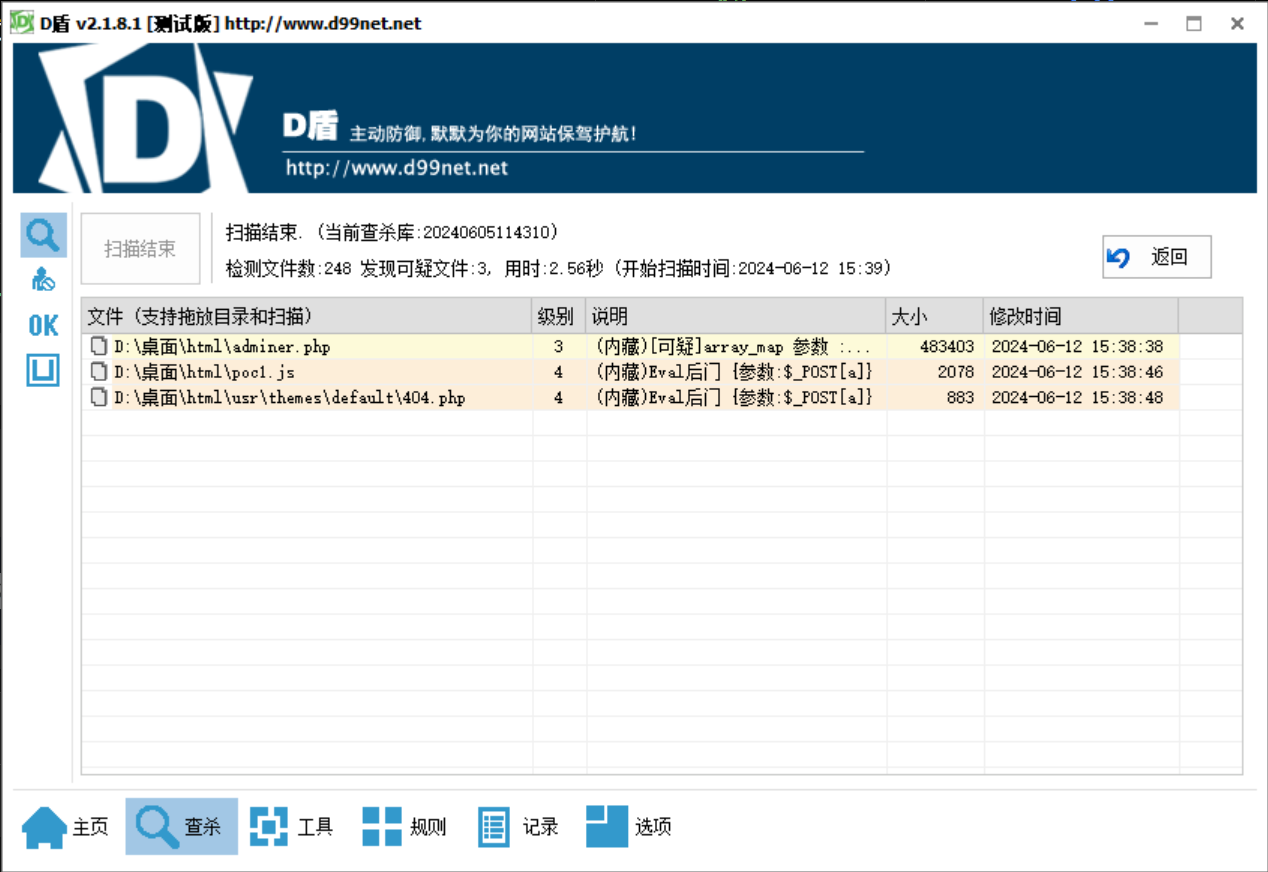Click modified time 2024-06-12 15:38:48
The width and height of the screenshot is (1268, 872).
pos(1077,397)
